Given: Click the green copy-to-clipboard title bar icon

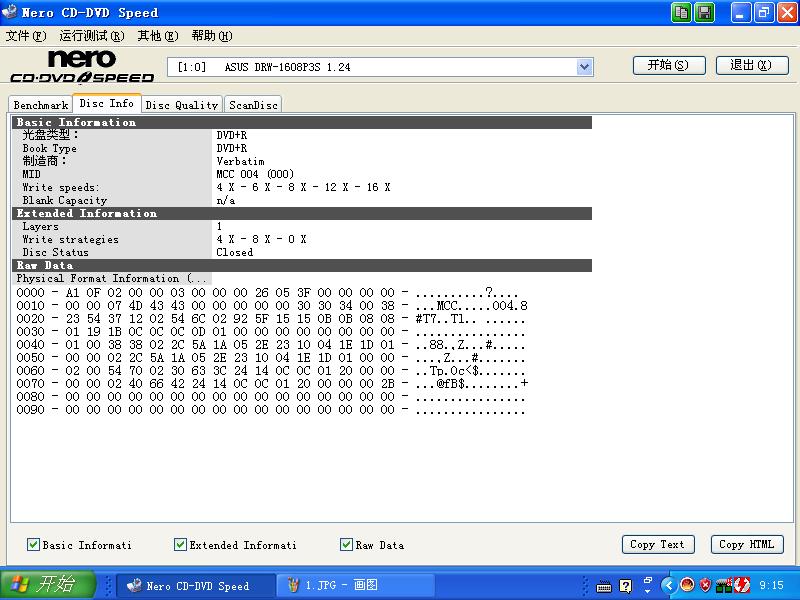Looking at the screenshot, I should [x=682, y=13].
